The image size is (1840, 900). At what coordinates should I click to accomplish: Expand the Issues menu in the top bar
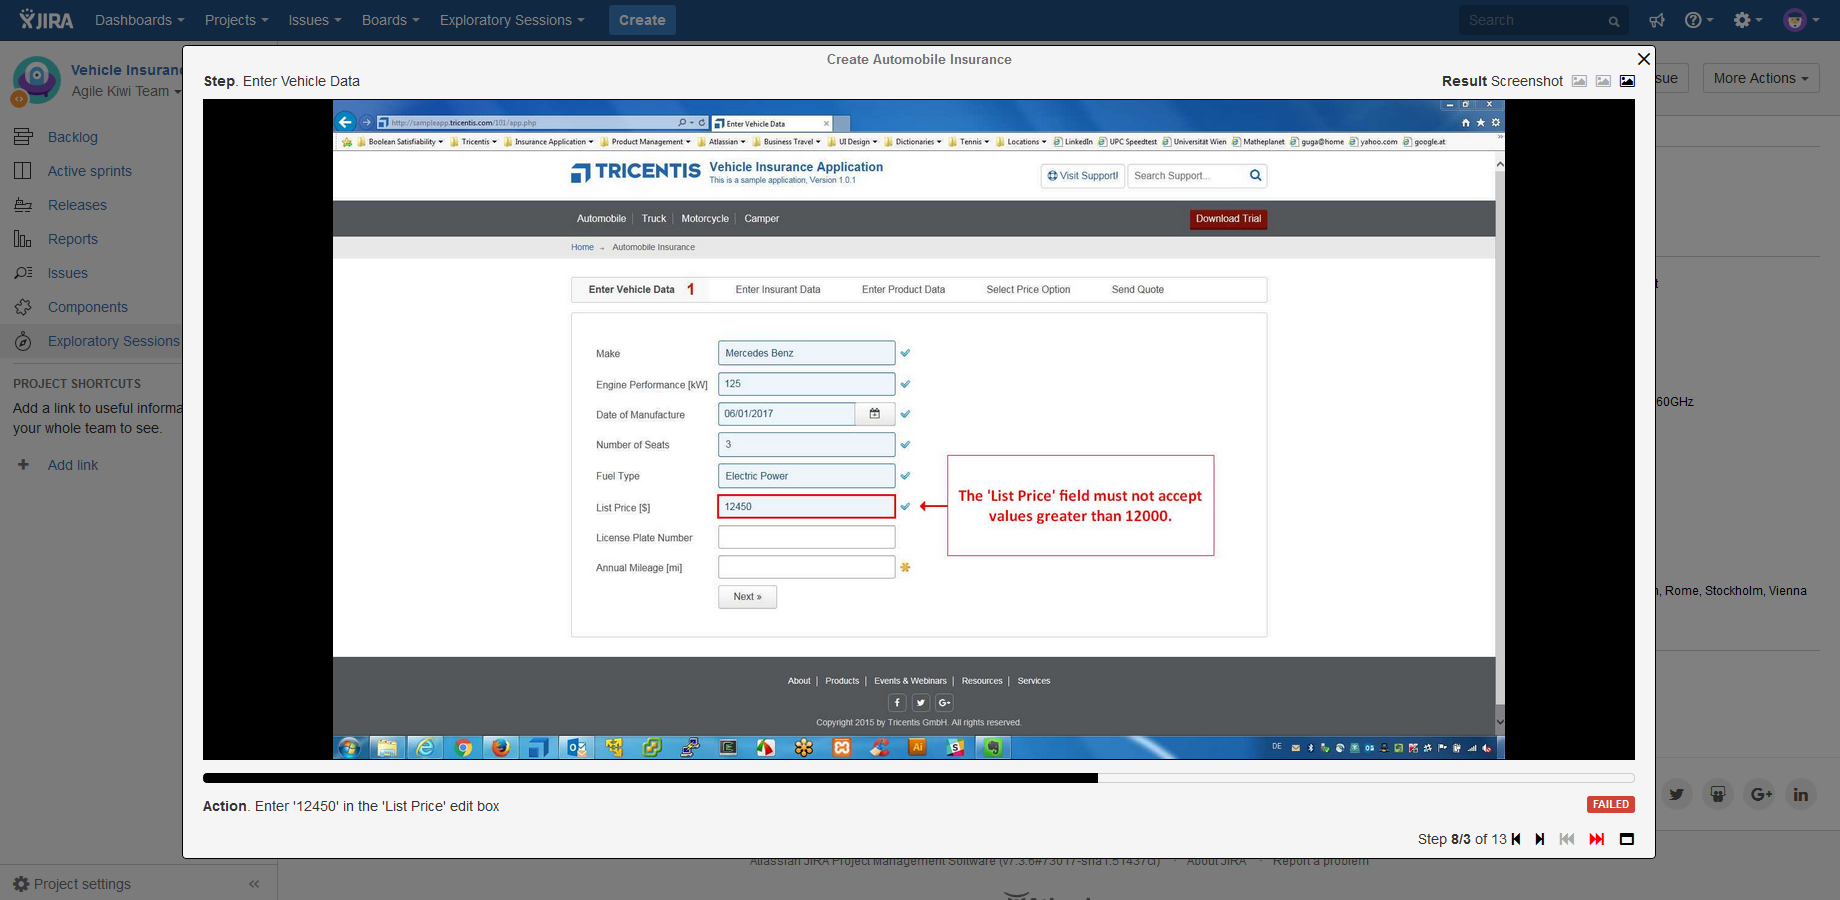[315, 20]
